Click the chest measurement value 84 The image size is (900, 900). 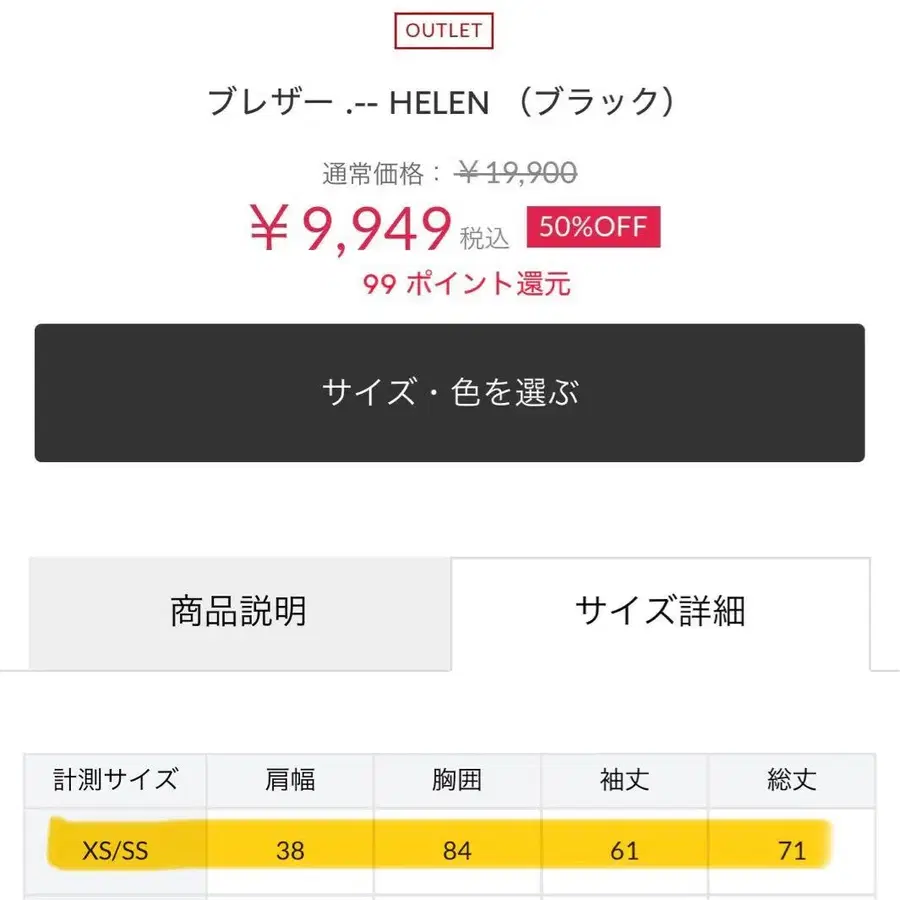click(x=457, y=850)
